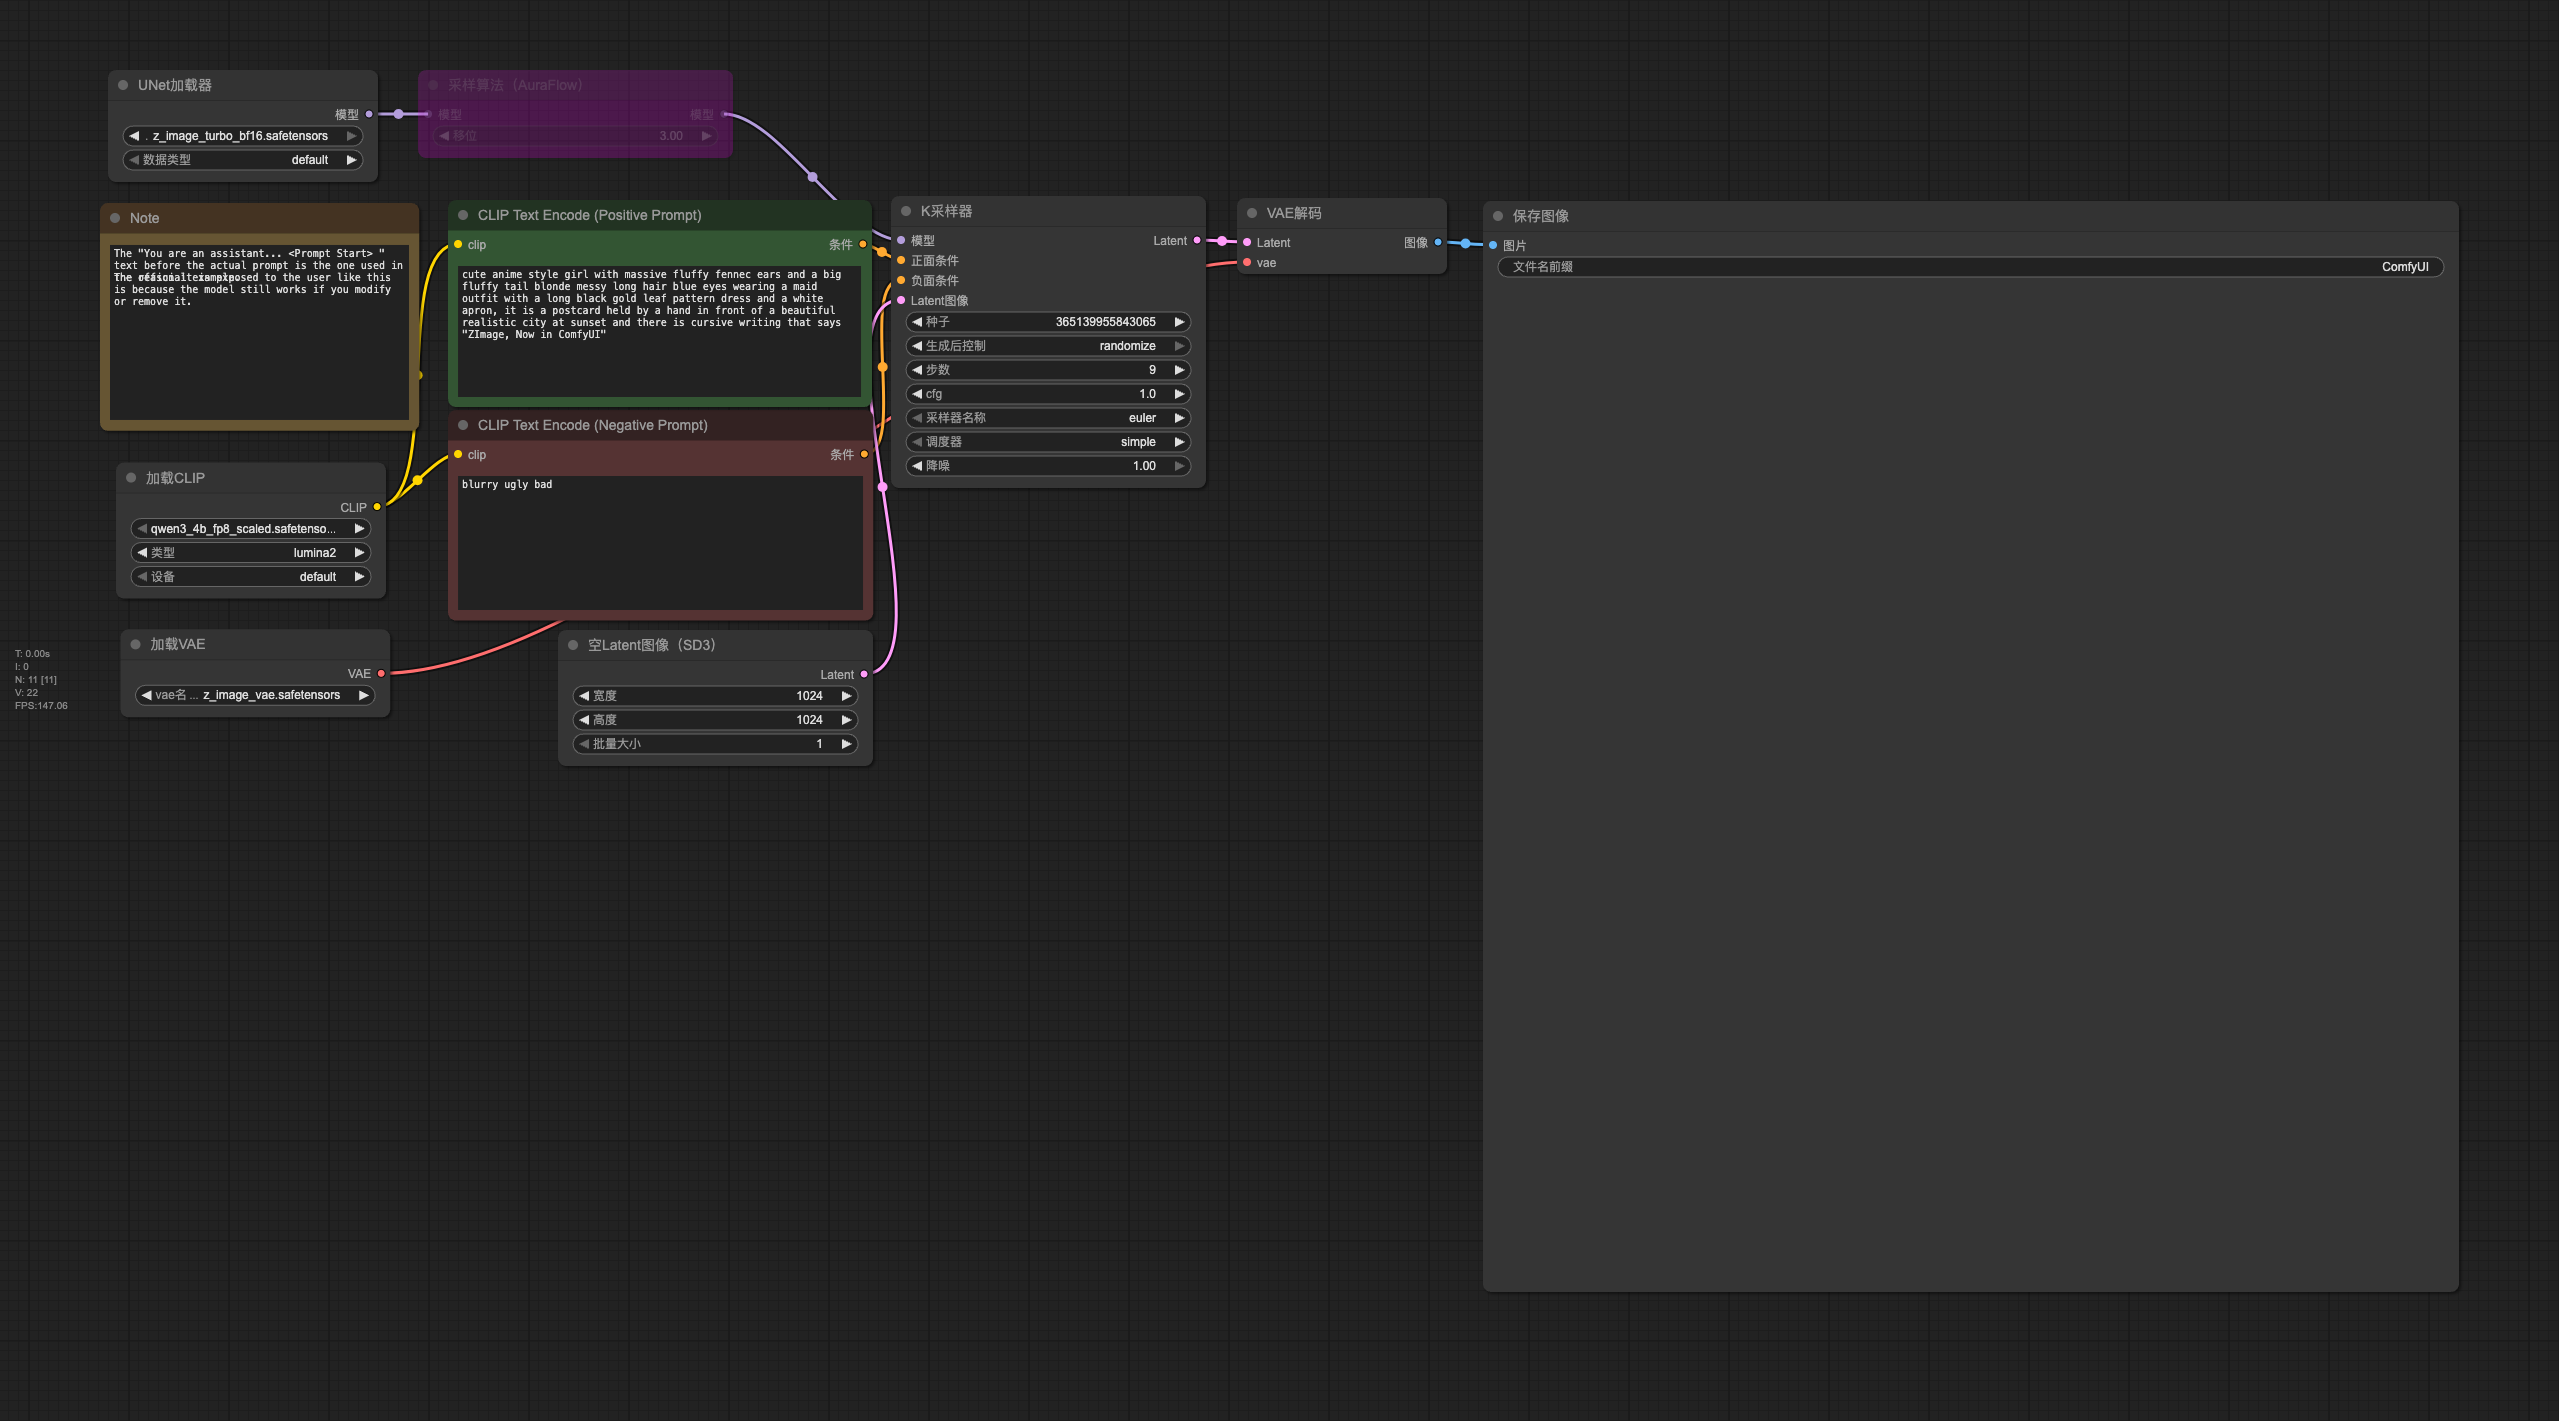
Task: Click the cfg value slider field
Action: (x=1047, y=394)
